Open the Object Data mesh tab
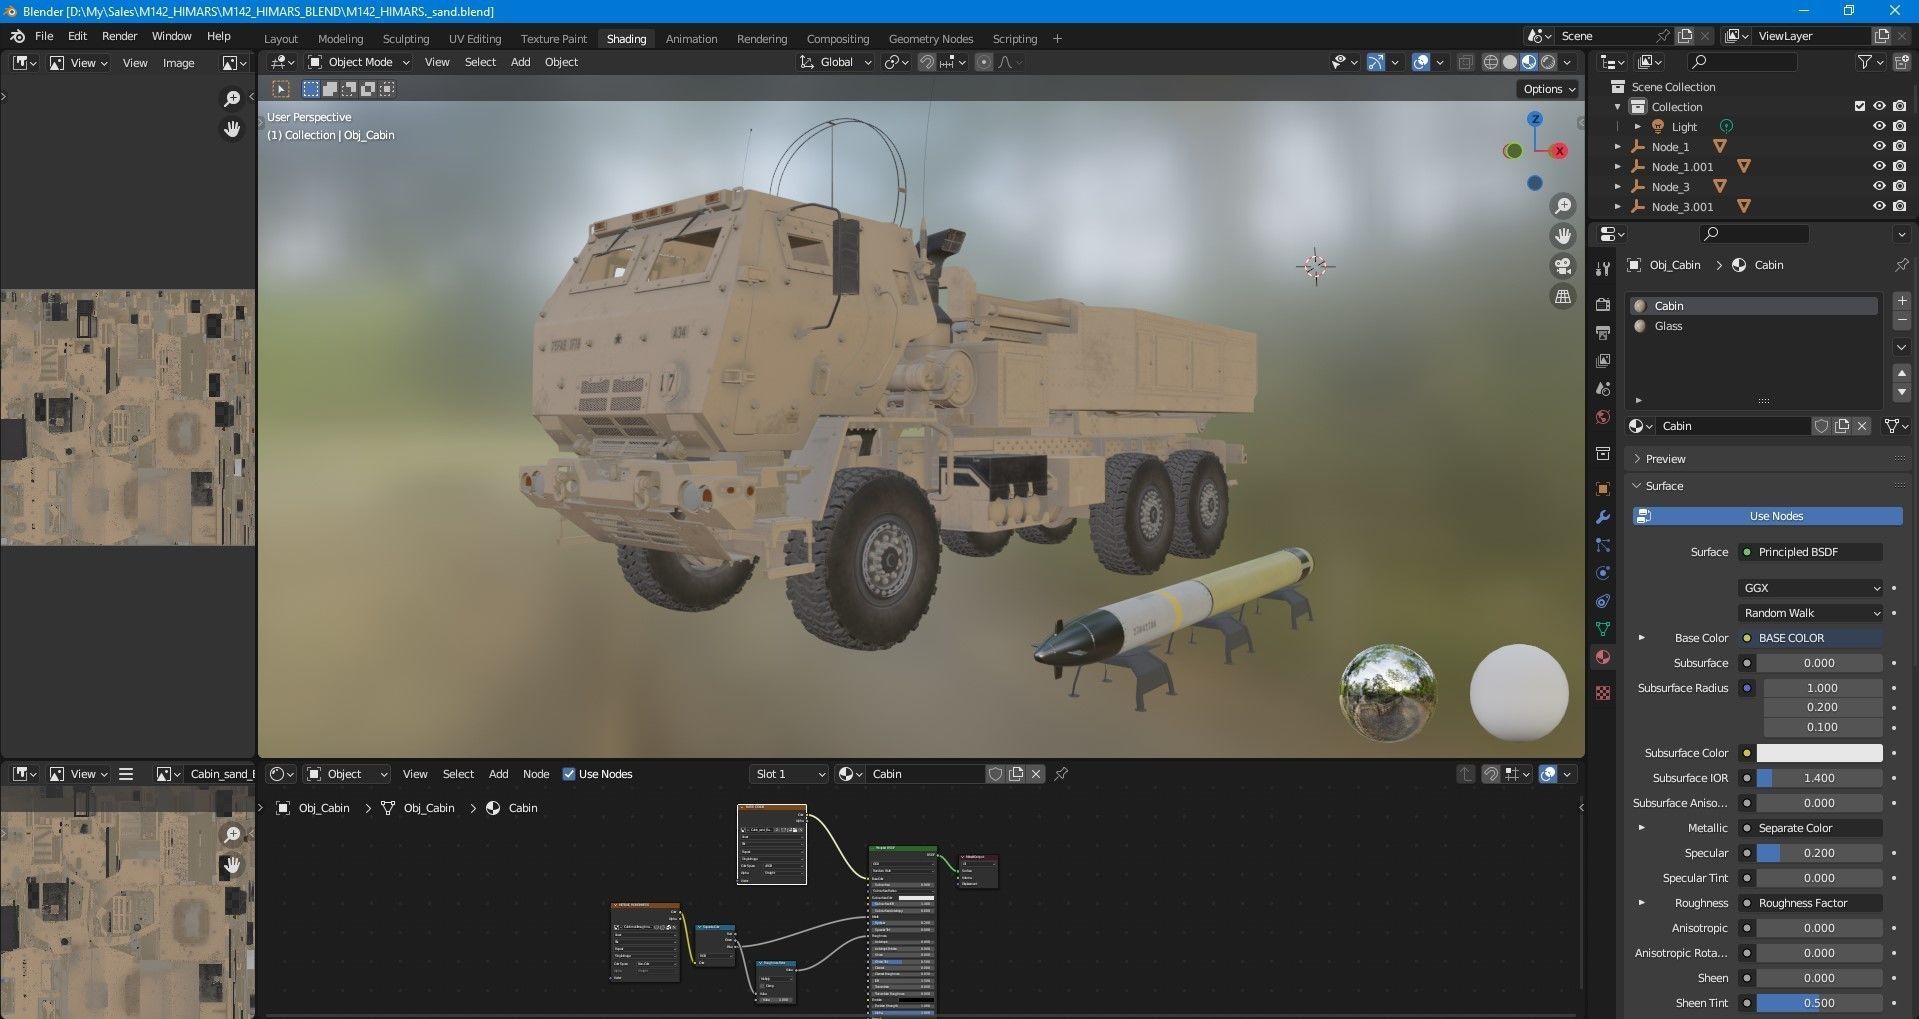The width and height of the screenshot is (1919, 1019). click(x=1603, y=629)
